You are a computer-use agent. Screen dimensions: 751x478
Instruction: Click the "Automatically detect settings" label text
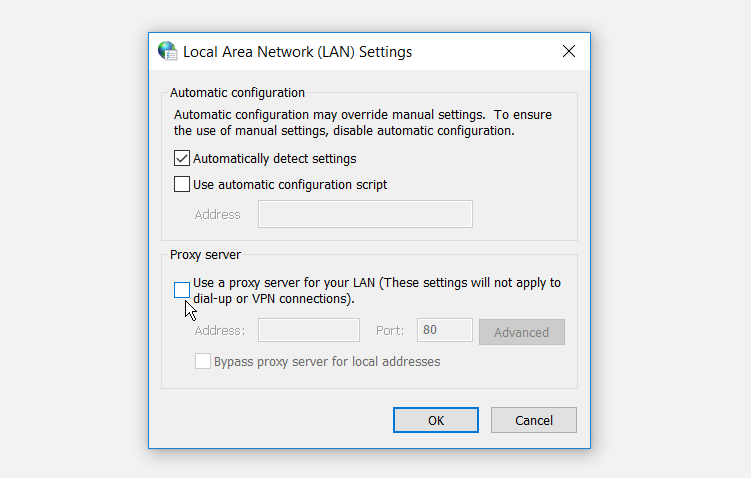tap(274, 158)
